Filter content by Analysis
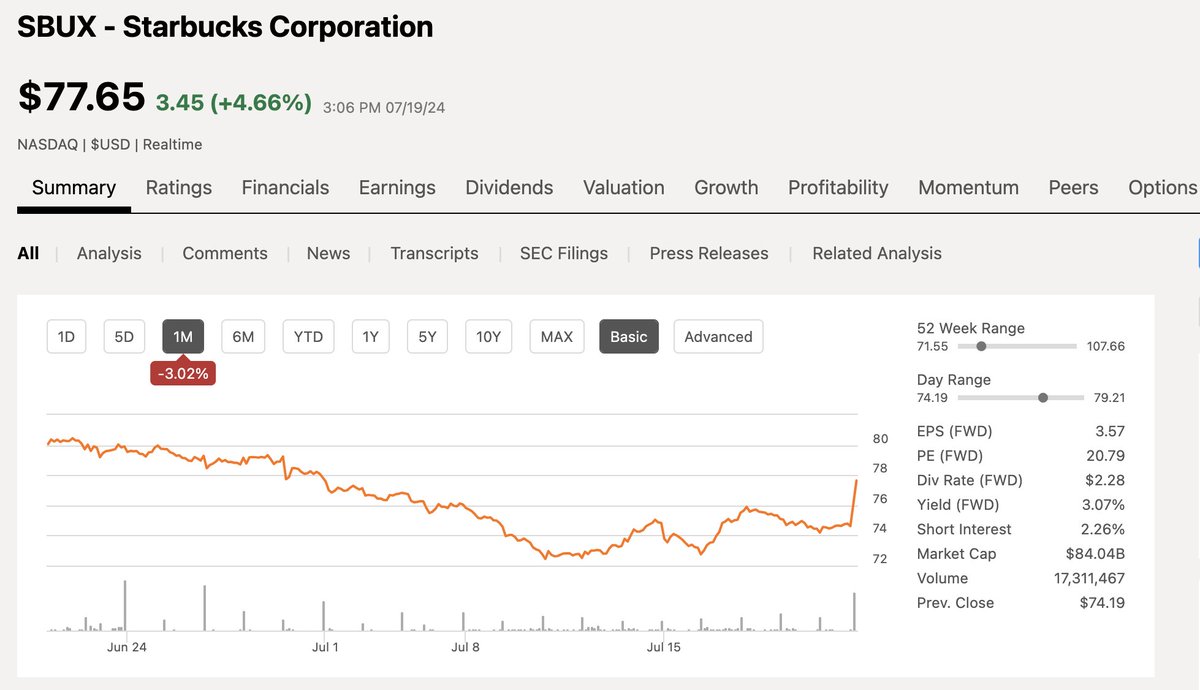This screenshot has height=690, width=1200. pos(109,253)
